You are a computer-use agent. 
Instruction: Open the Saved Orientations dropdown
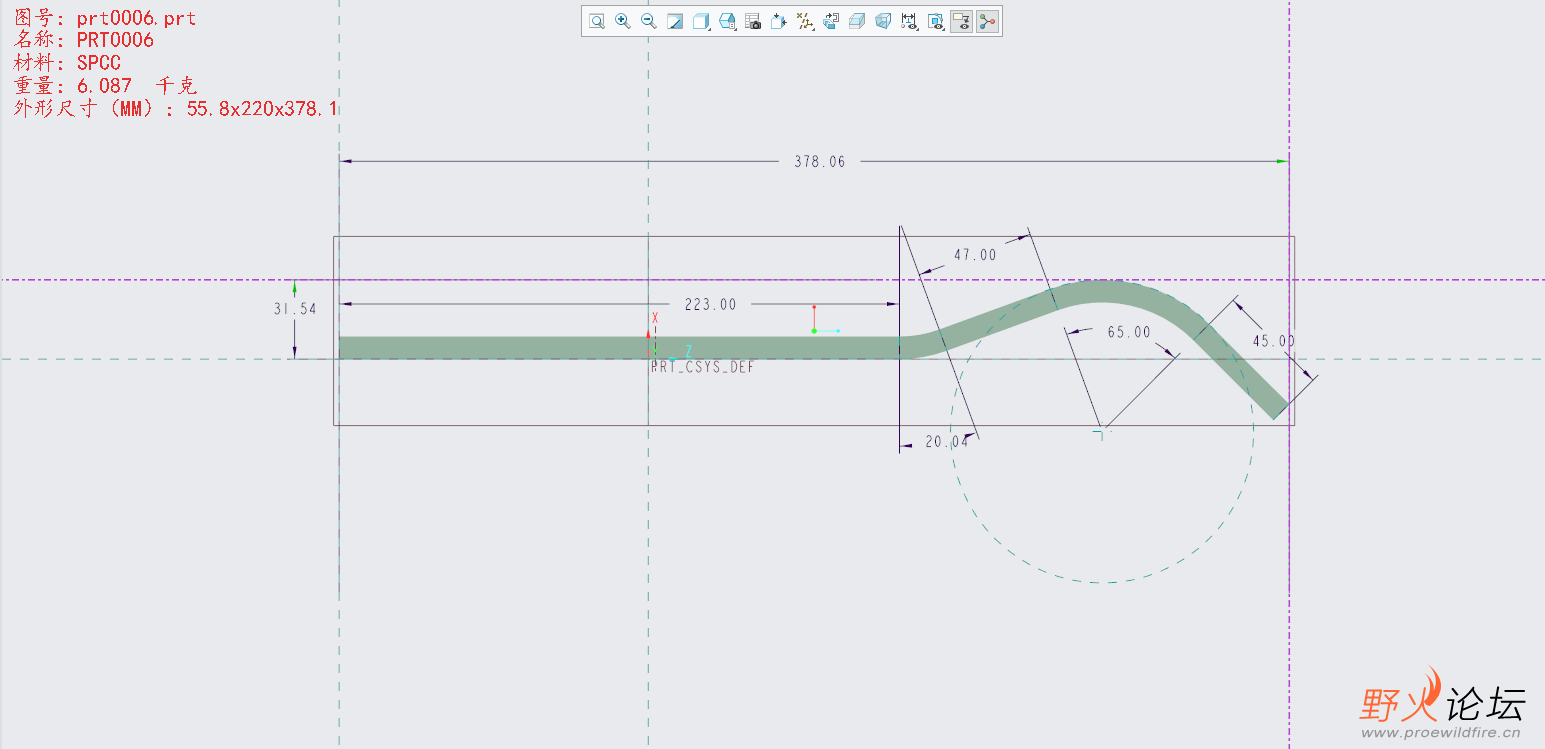pos(727,21)
